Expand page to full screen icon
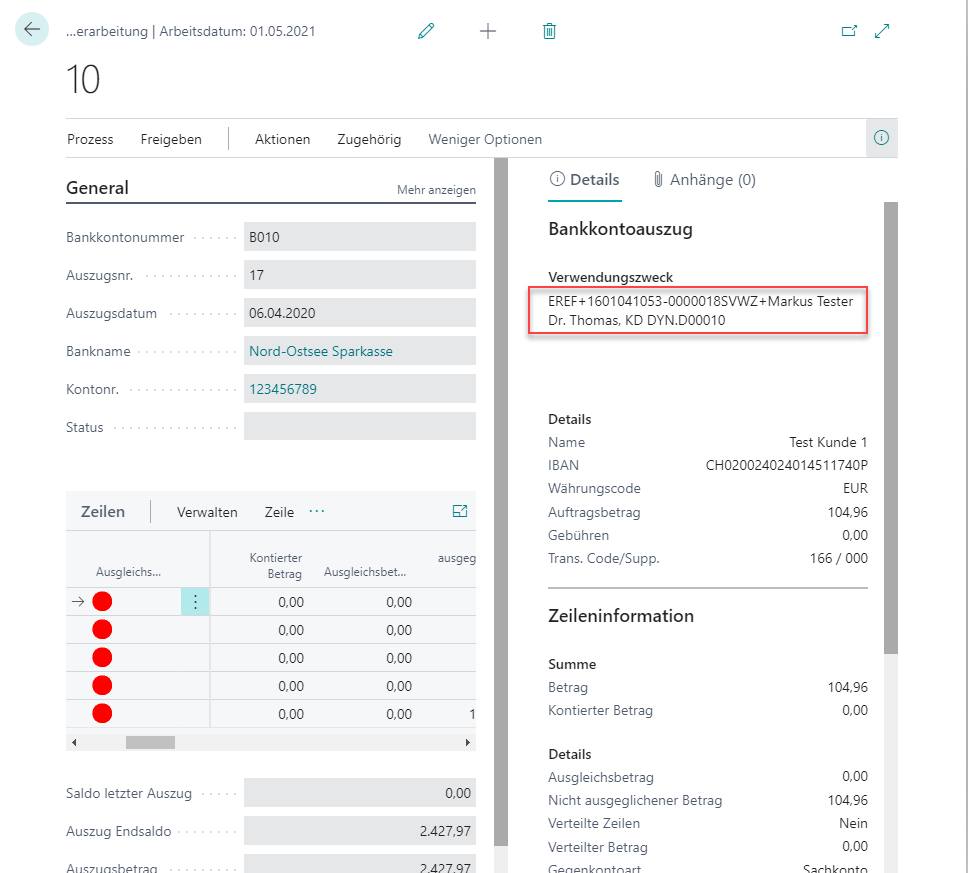The height and width of the screenshot is (873, 968). pyautogui.click(x=882, y=31)
